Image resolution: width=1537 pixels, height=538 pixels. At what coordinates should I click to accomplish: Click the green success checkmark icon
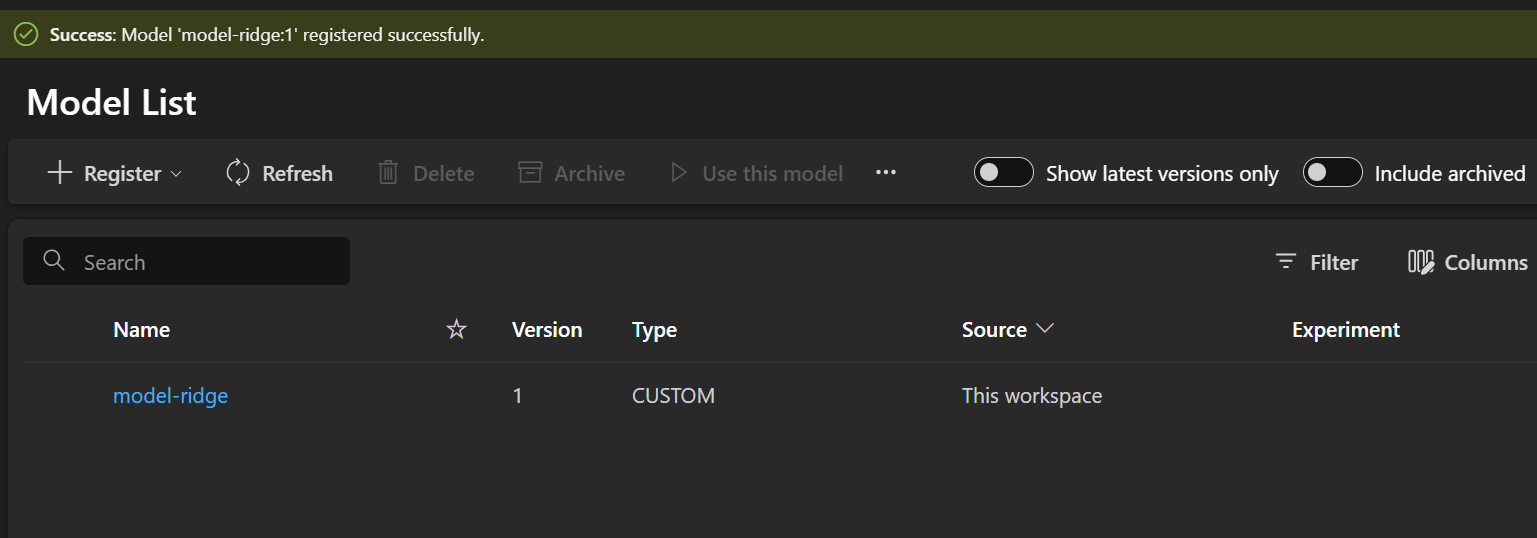[26, 35]
